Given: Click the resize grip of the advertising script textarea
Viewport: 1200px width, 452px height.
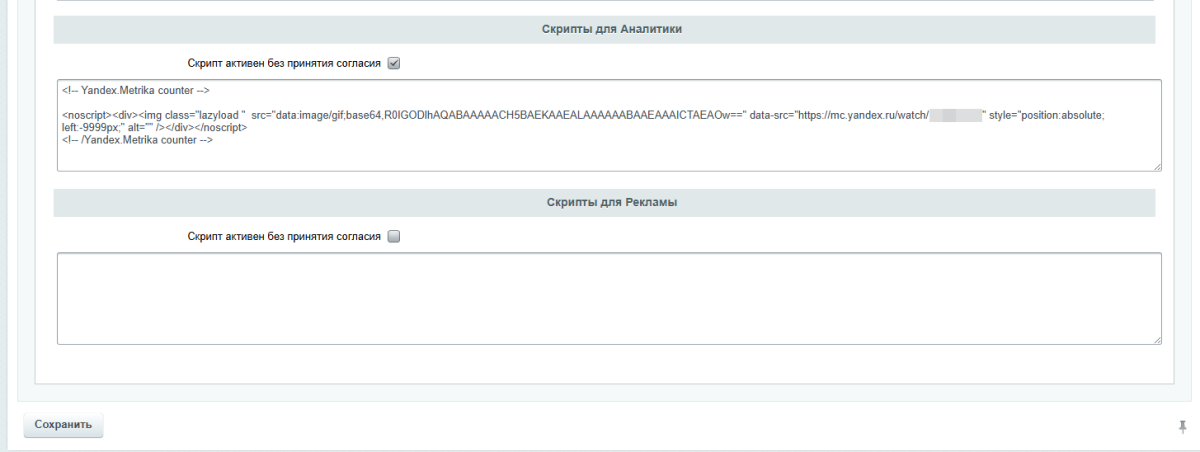Looking at the screenshot, I should pyautogui.click(x=1156, y=339).
